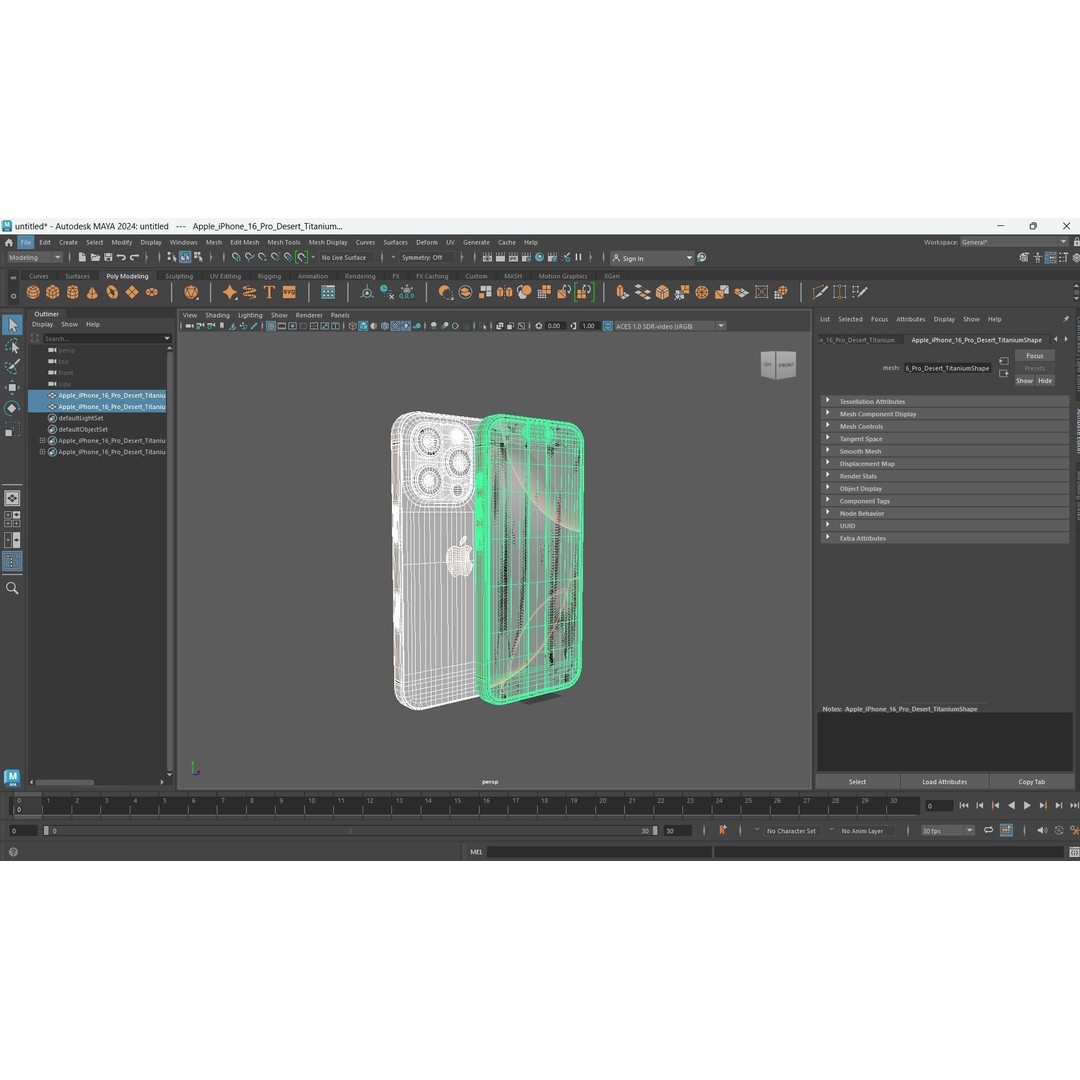Screen dimensions: 1080x1080
Task: Open the ACES 1.0 SDR-video view transform dropdown
Action: point(669,326)
